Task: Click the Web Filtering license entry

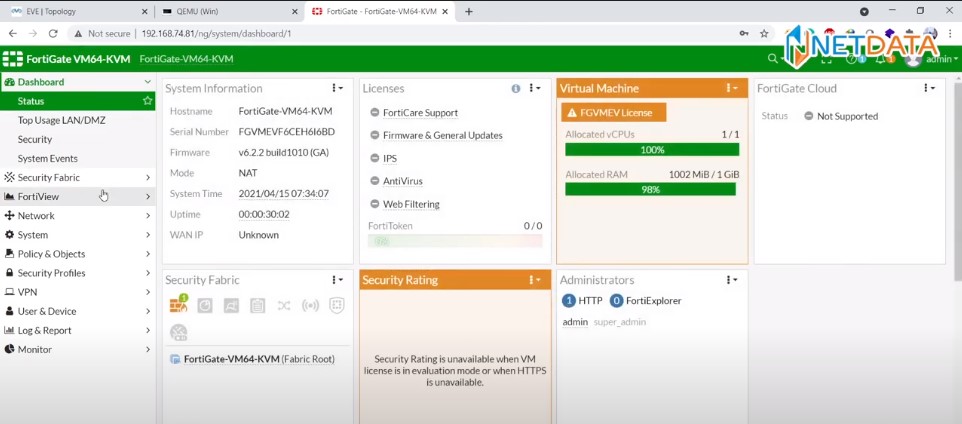Action: 411,204
